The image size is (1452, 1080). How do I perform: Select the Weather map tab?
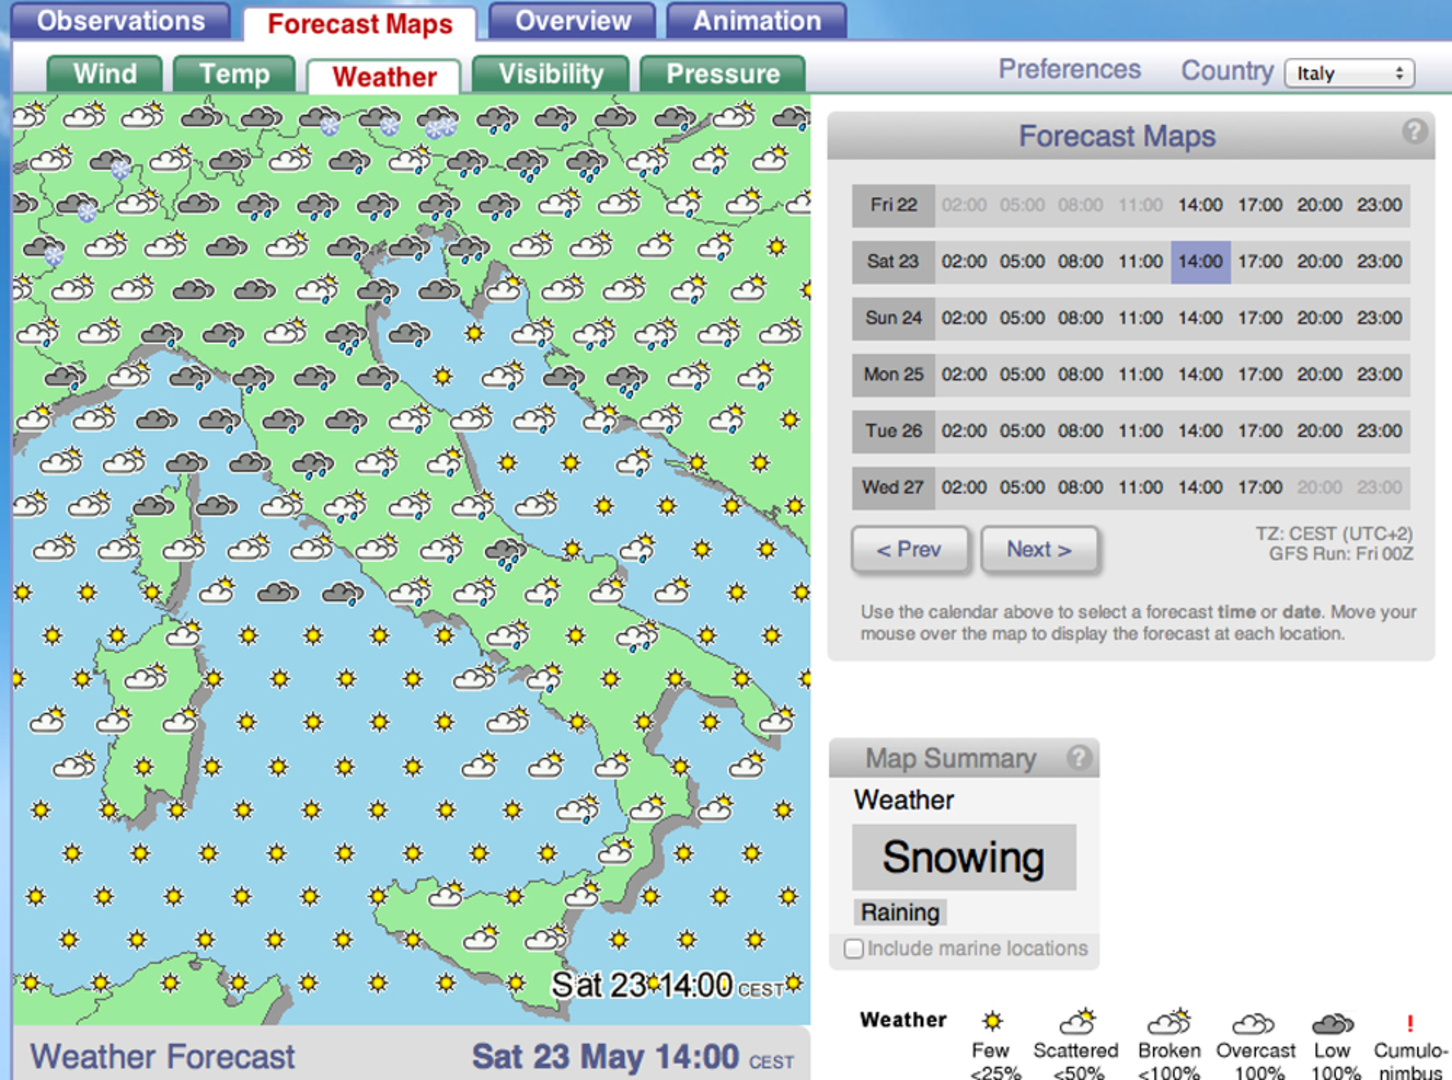[384, 77]
